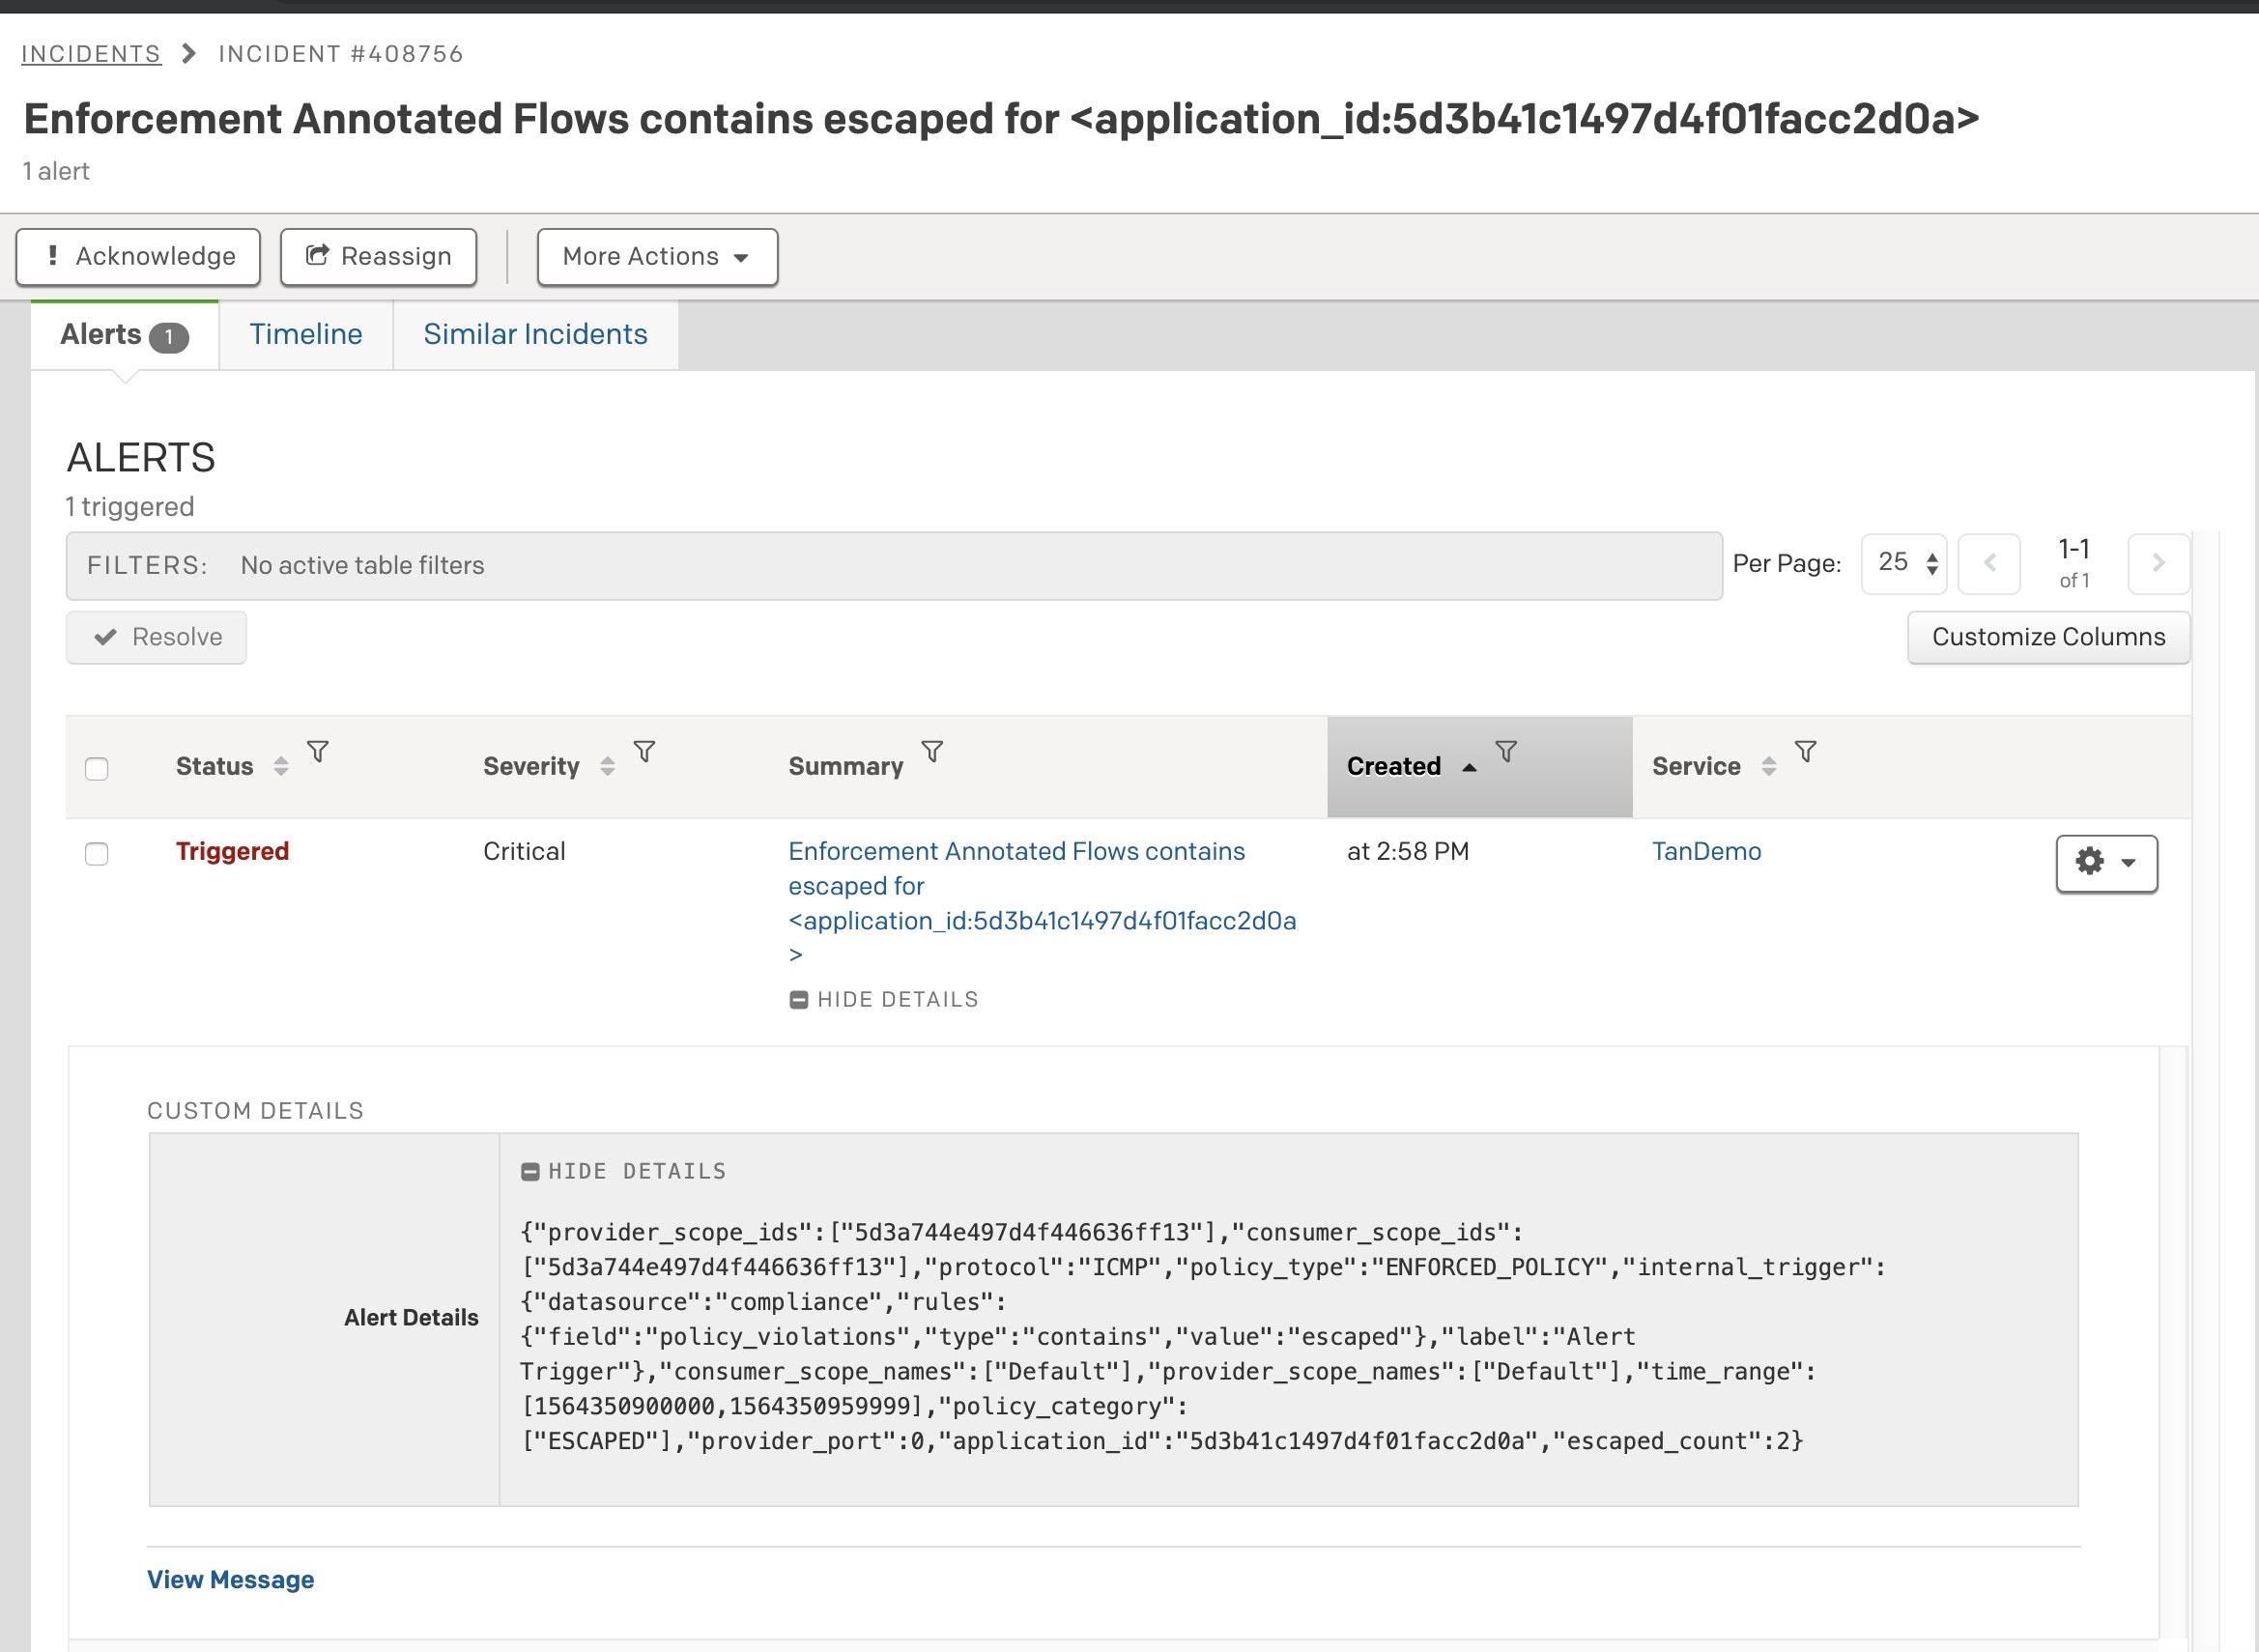2259x1652 pixels.
Task: Open More Actions dropdown menu
Action: (654, 256)
